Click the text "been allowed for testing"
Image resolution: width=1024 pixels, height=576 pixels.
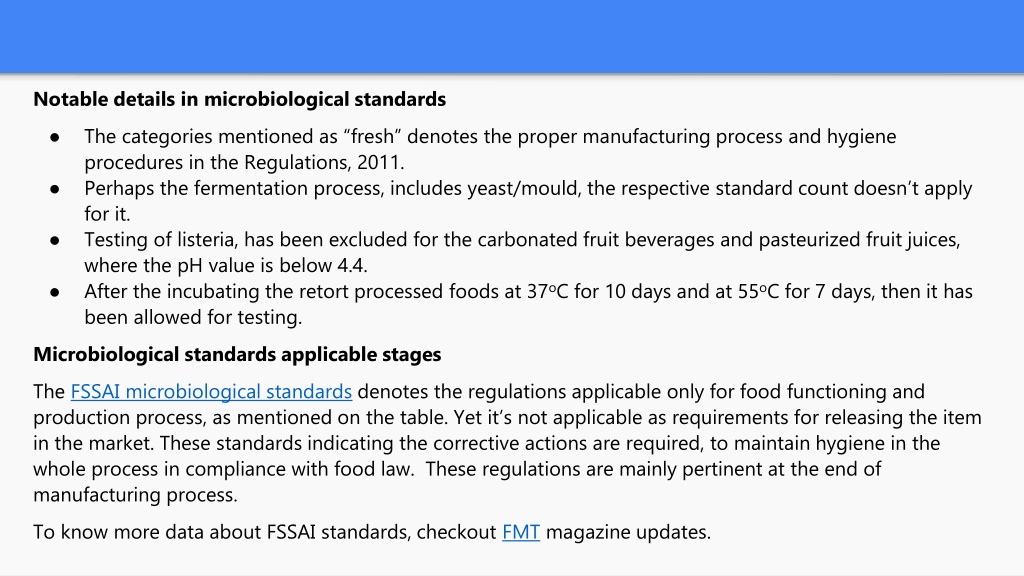coord(193,317)
